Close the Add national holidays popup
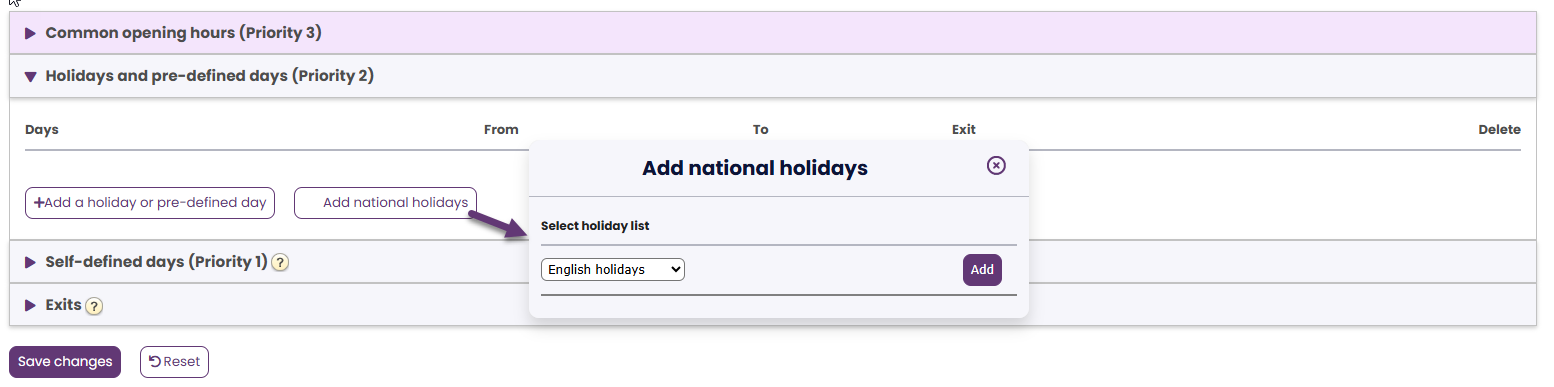 (996, 166)
